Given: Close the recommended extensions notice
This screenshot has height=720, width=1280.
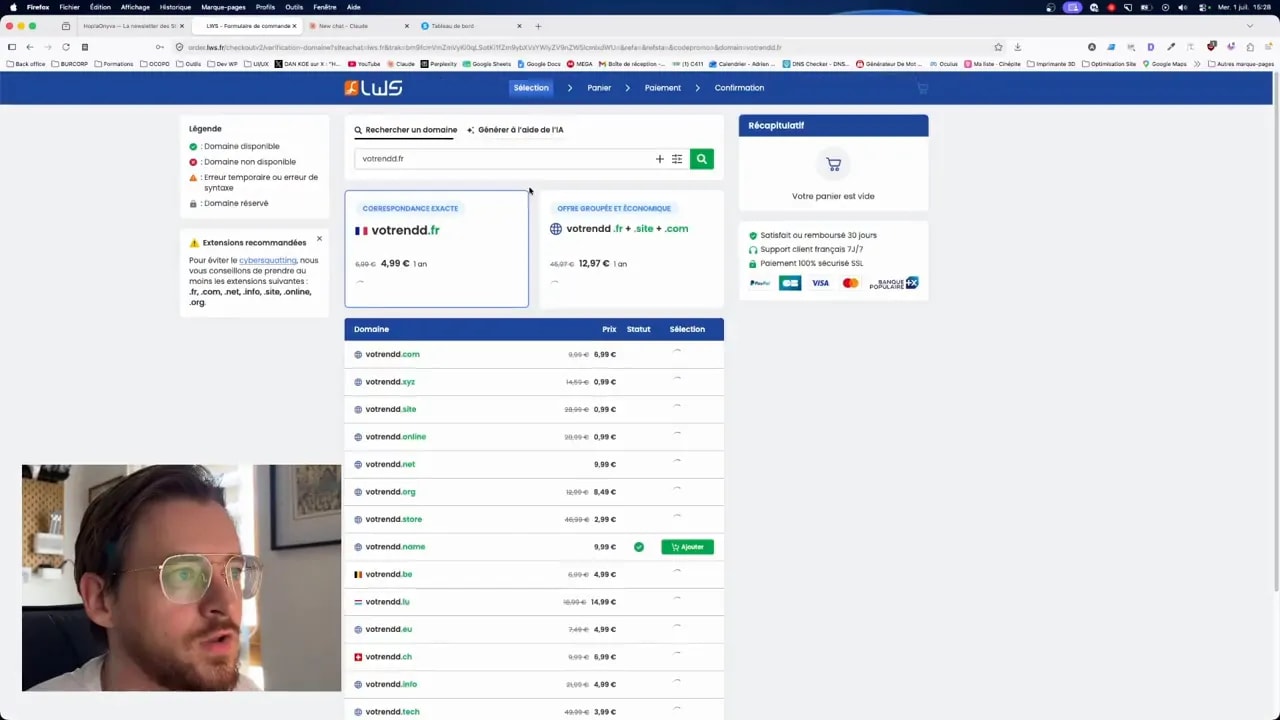Looking at the screenshot, I should click(319, 238).
